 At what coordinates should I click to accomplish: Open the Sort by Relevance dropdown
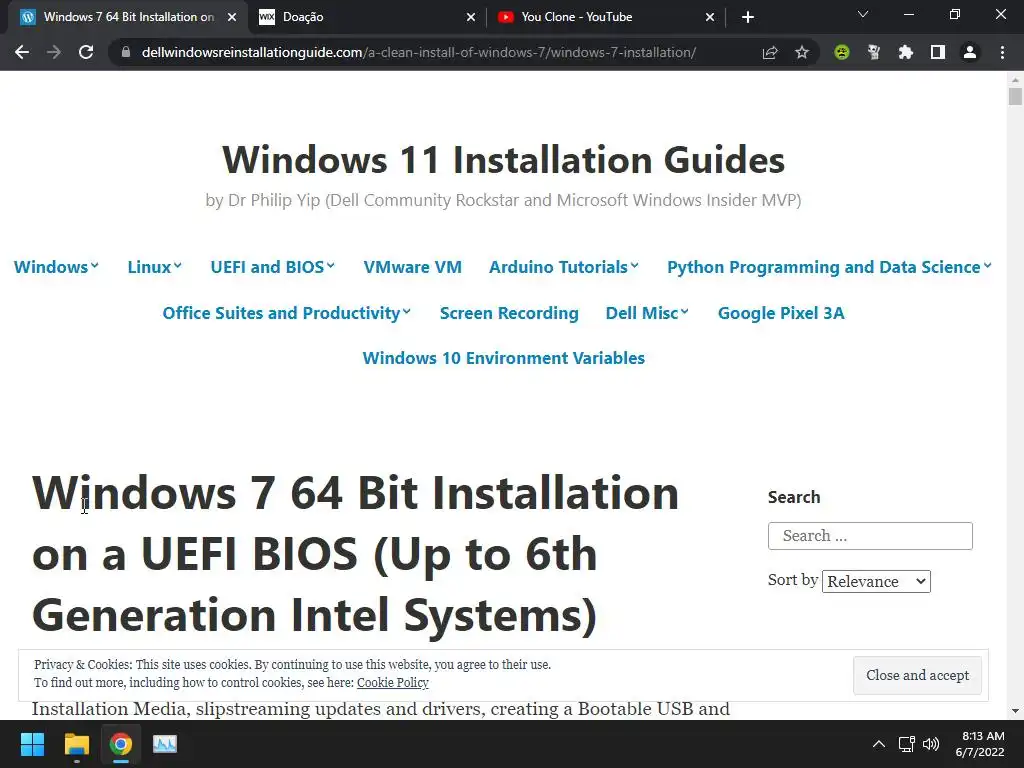pos(876,581)
